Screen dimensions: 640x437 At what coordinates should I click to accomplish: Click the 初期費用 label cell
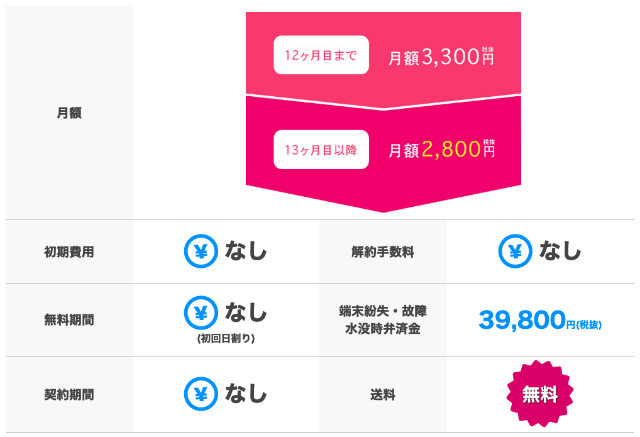click(x=69, y=252)
